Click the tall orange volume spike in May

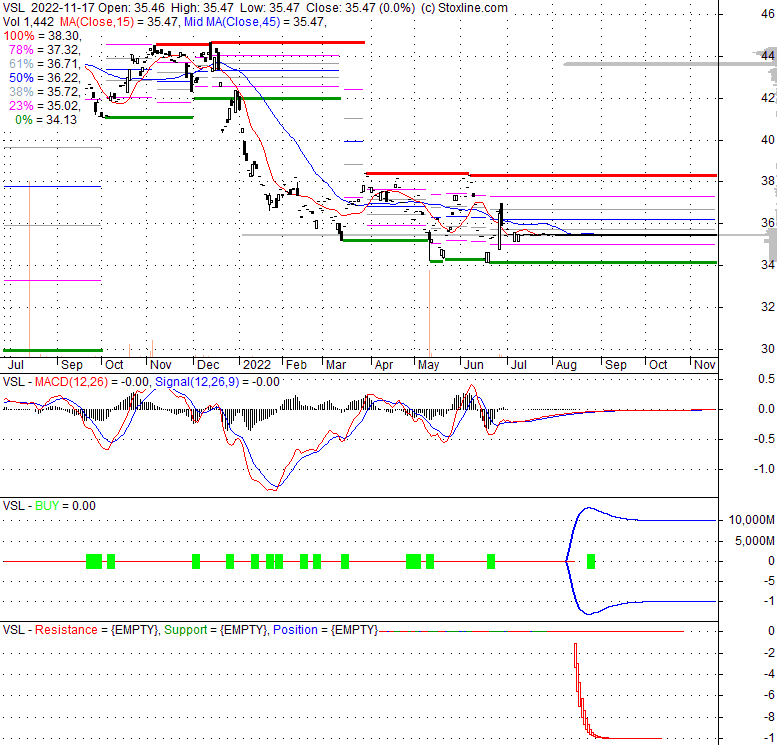pos(429,313)
